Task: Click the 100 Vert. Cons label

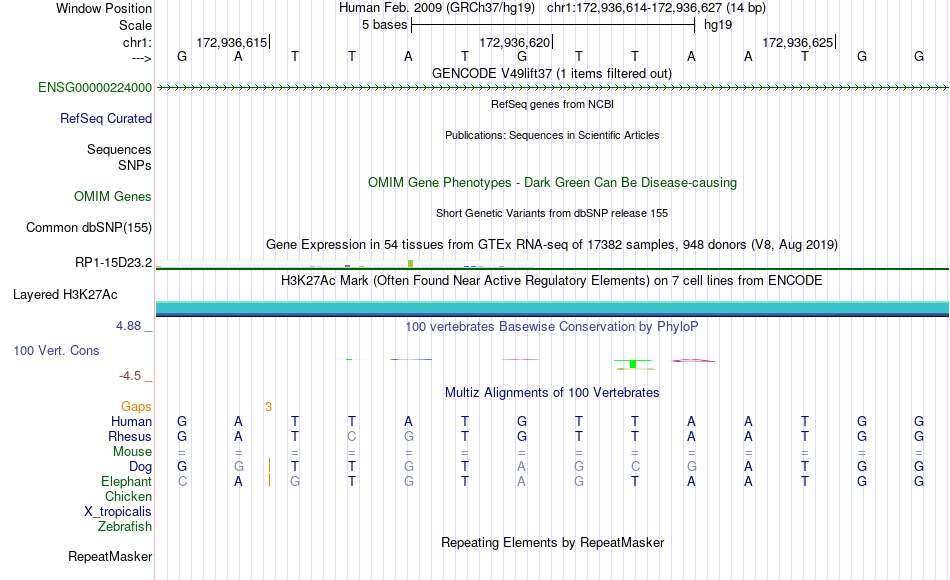Action: point(56,350)
